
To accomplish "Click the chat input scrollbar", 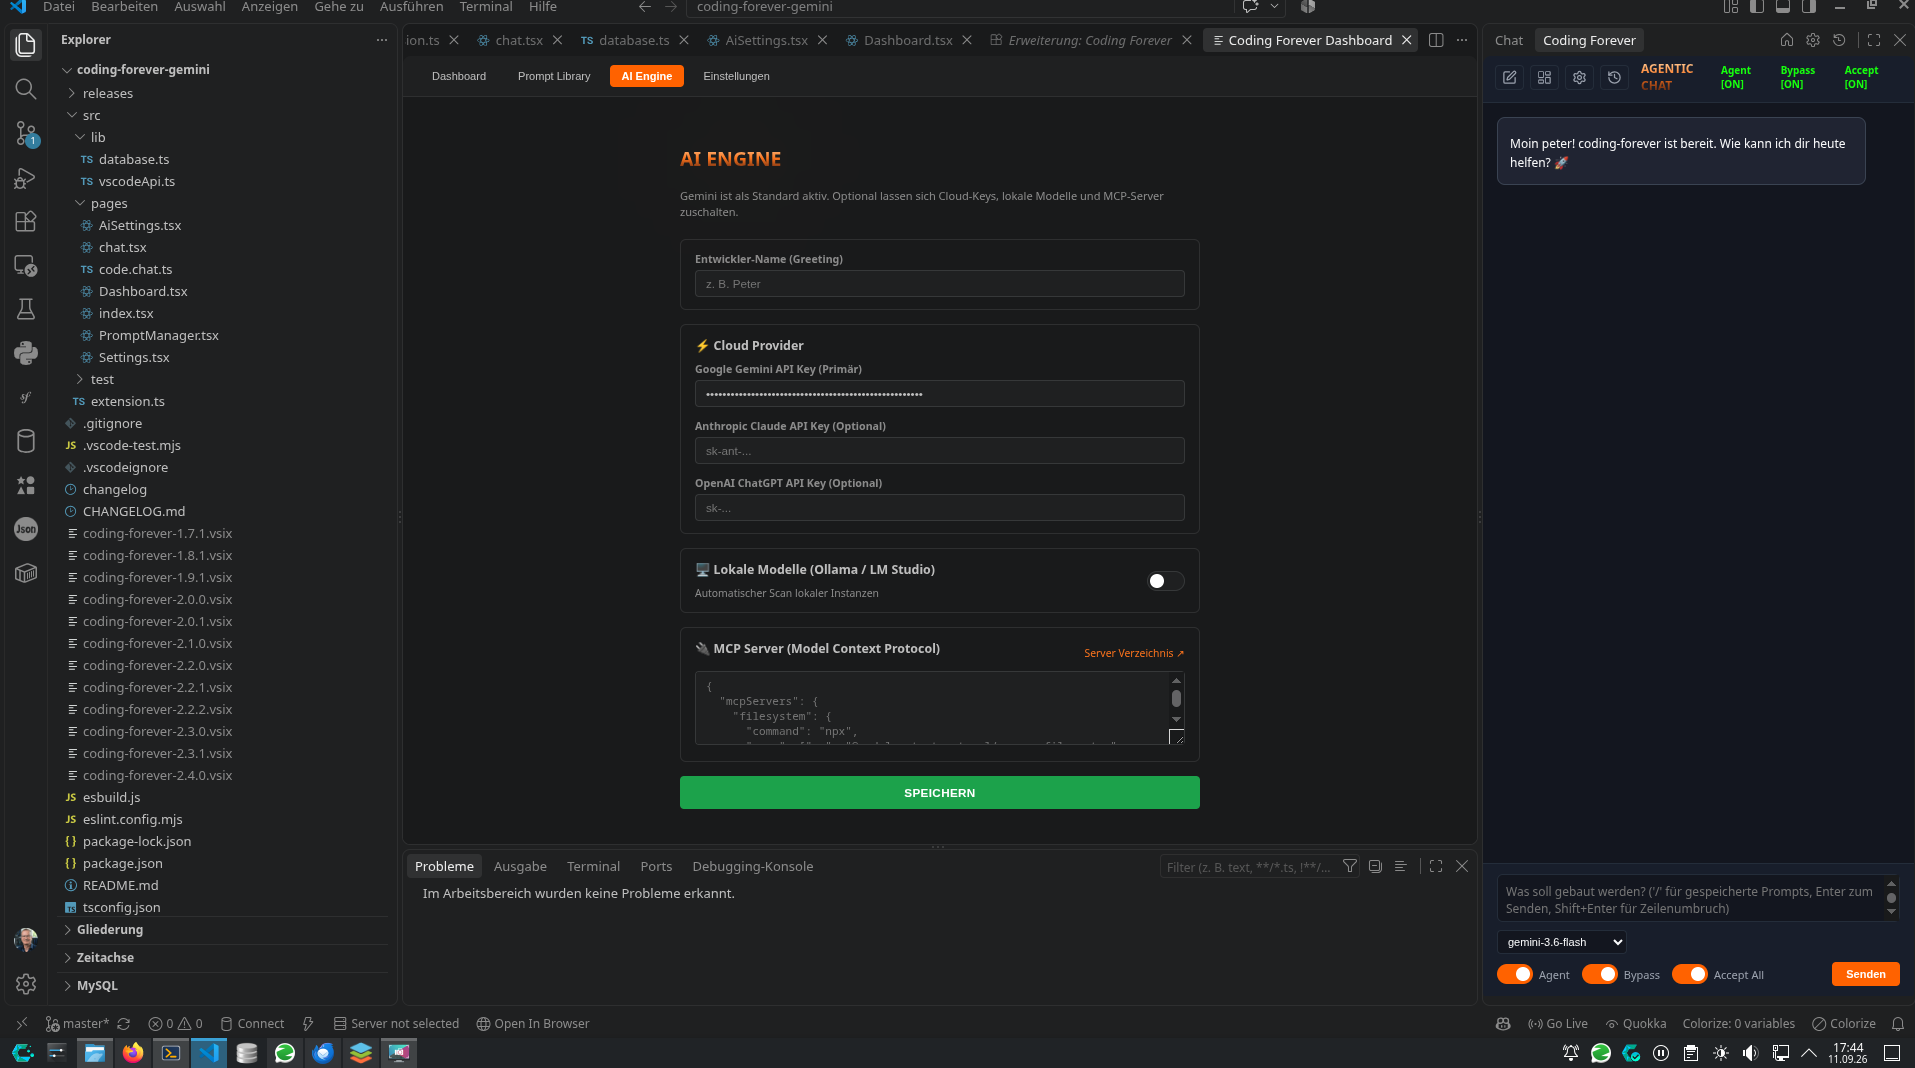I will (1891, 898).
